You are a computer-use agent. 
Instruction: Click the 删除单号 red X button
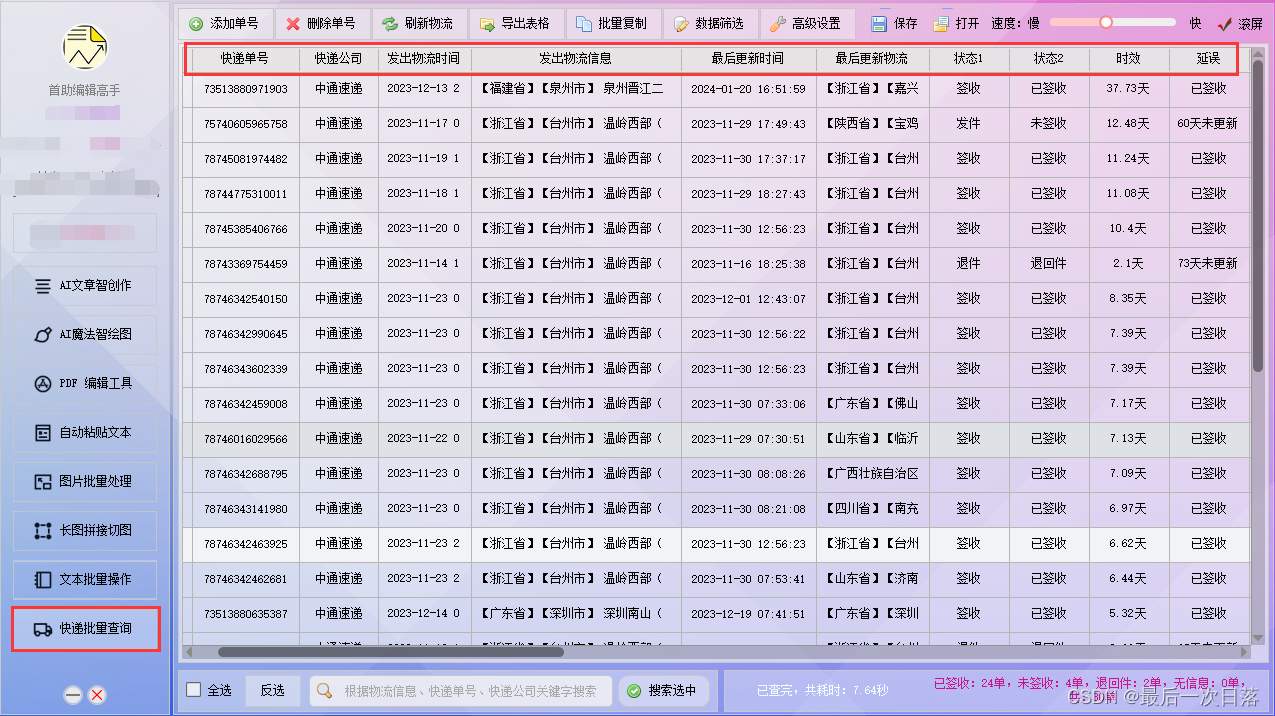pyautogui.click(x=321, y=23)
